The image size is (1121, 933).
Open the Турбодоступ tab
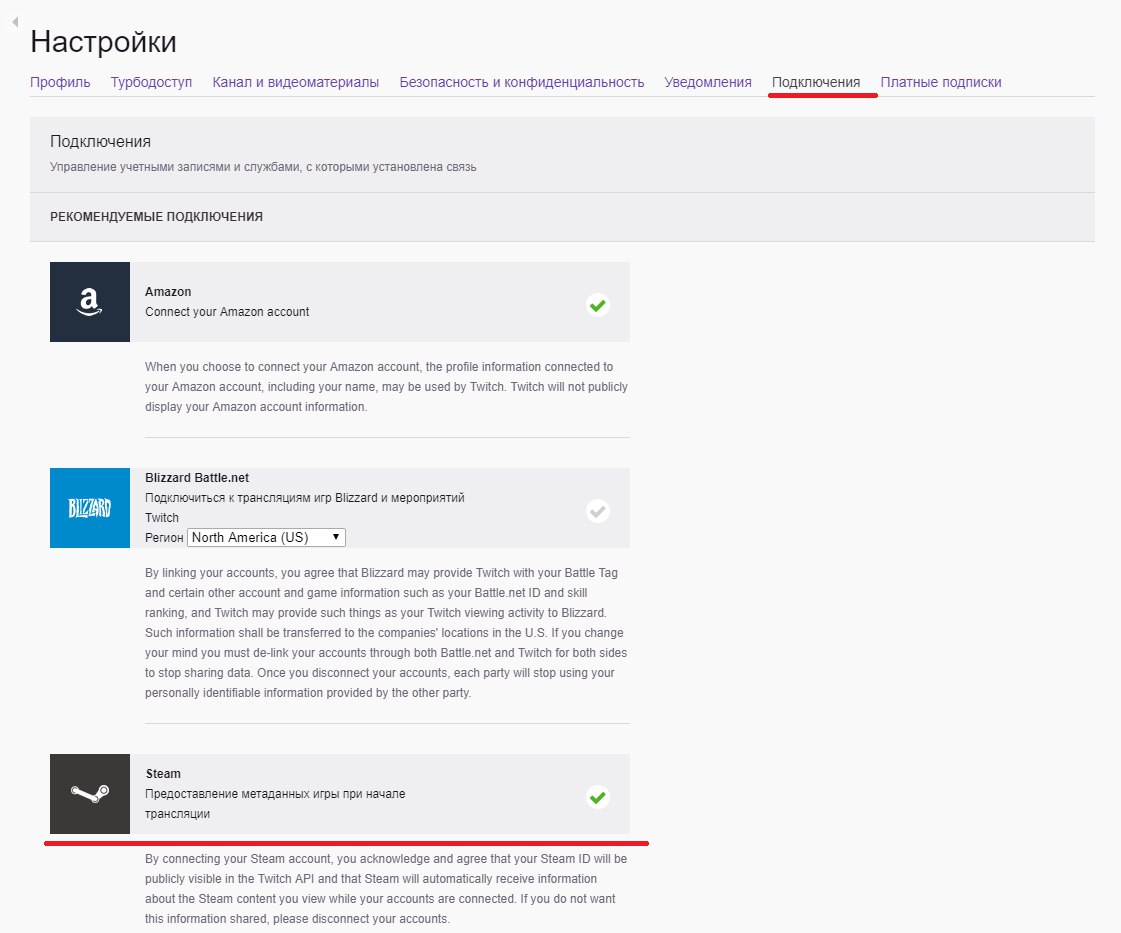click(151, 82)
